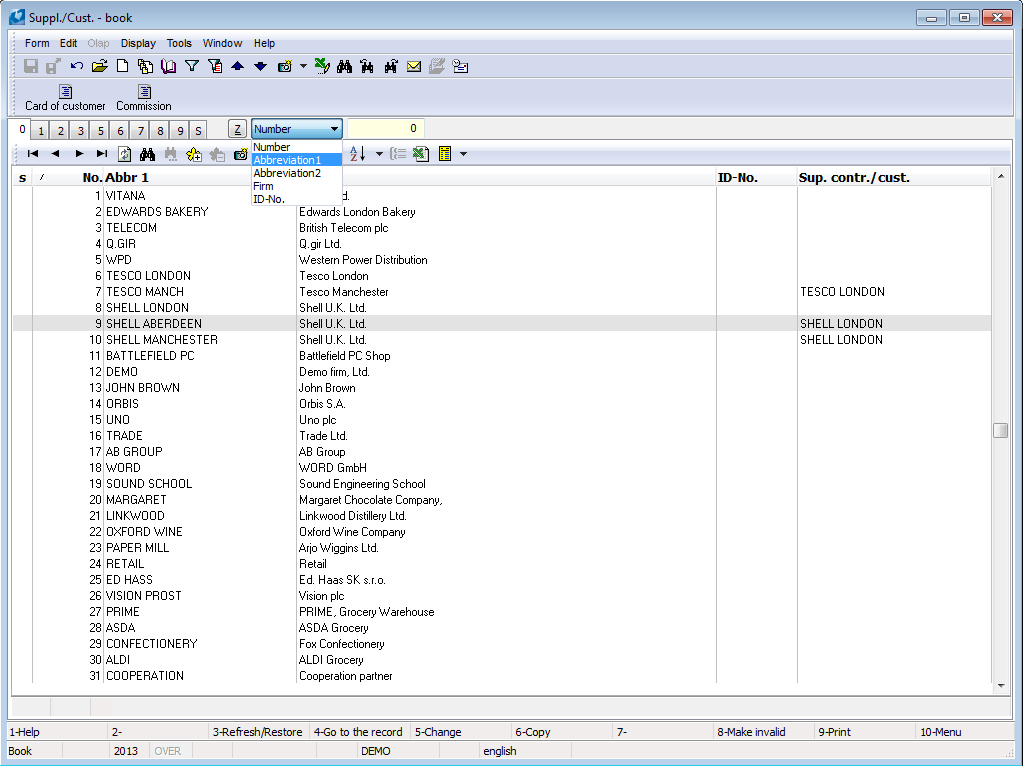
Task: Click the 9-Print function key label
Action: pos(834,732)
